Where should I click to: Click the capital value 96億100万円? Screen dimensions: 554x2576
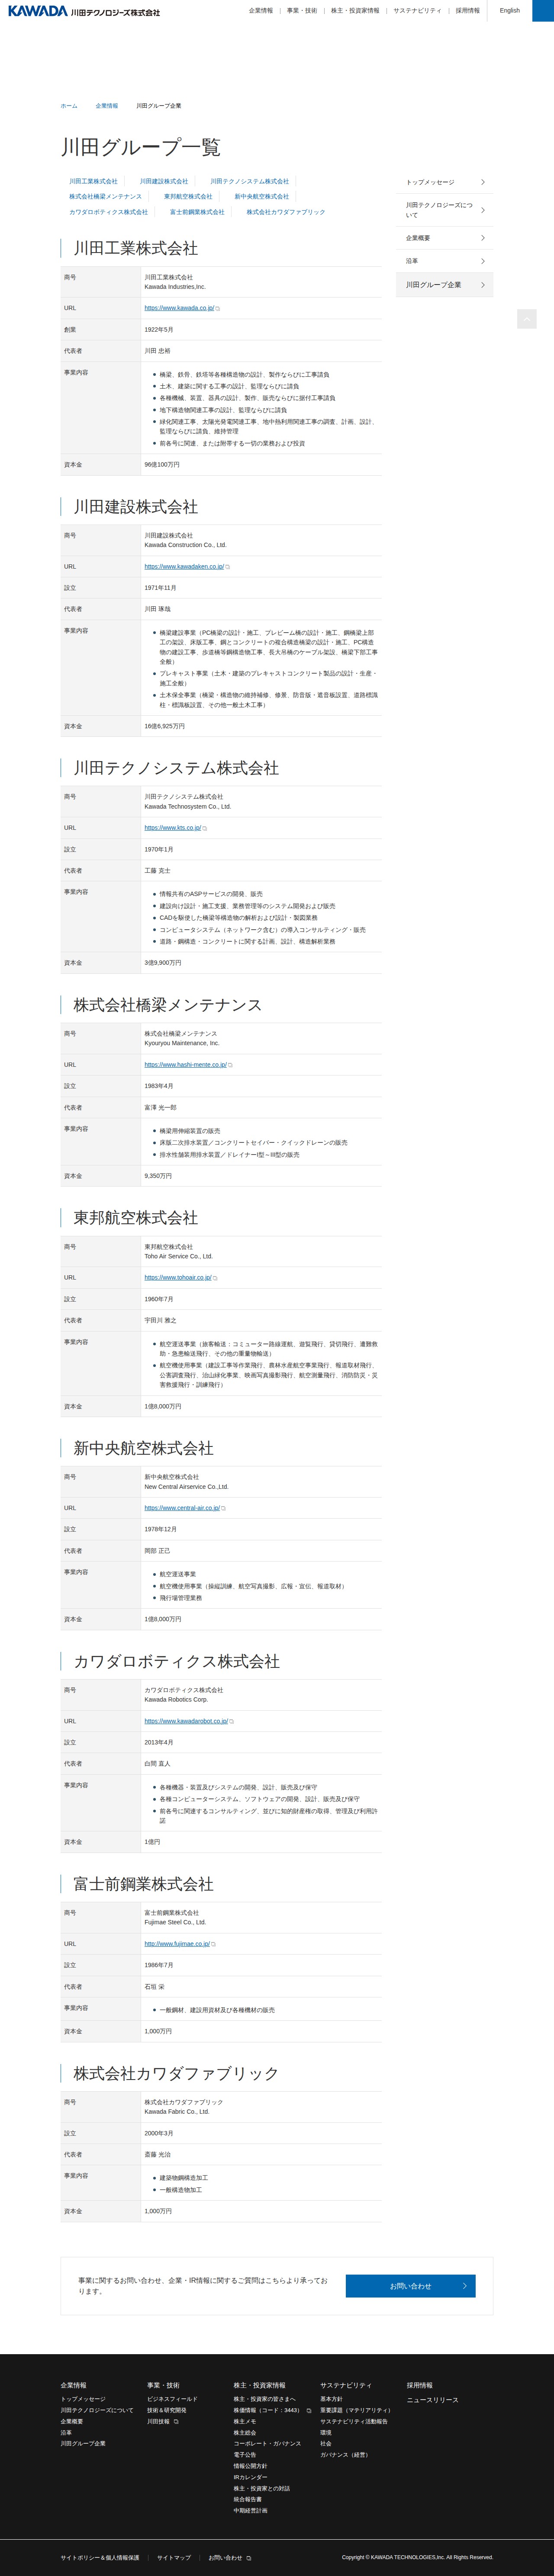(162, 465)
